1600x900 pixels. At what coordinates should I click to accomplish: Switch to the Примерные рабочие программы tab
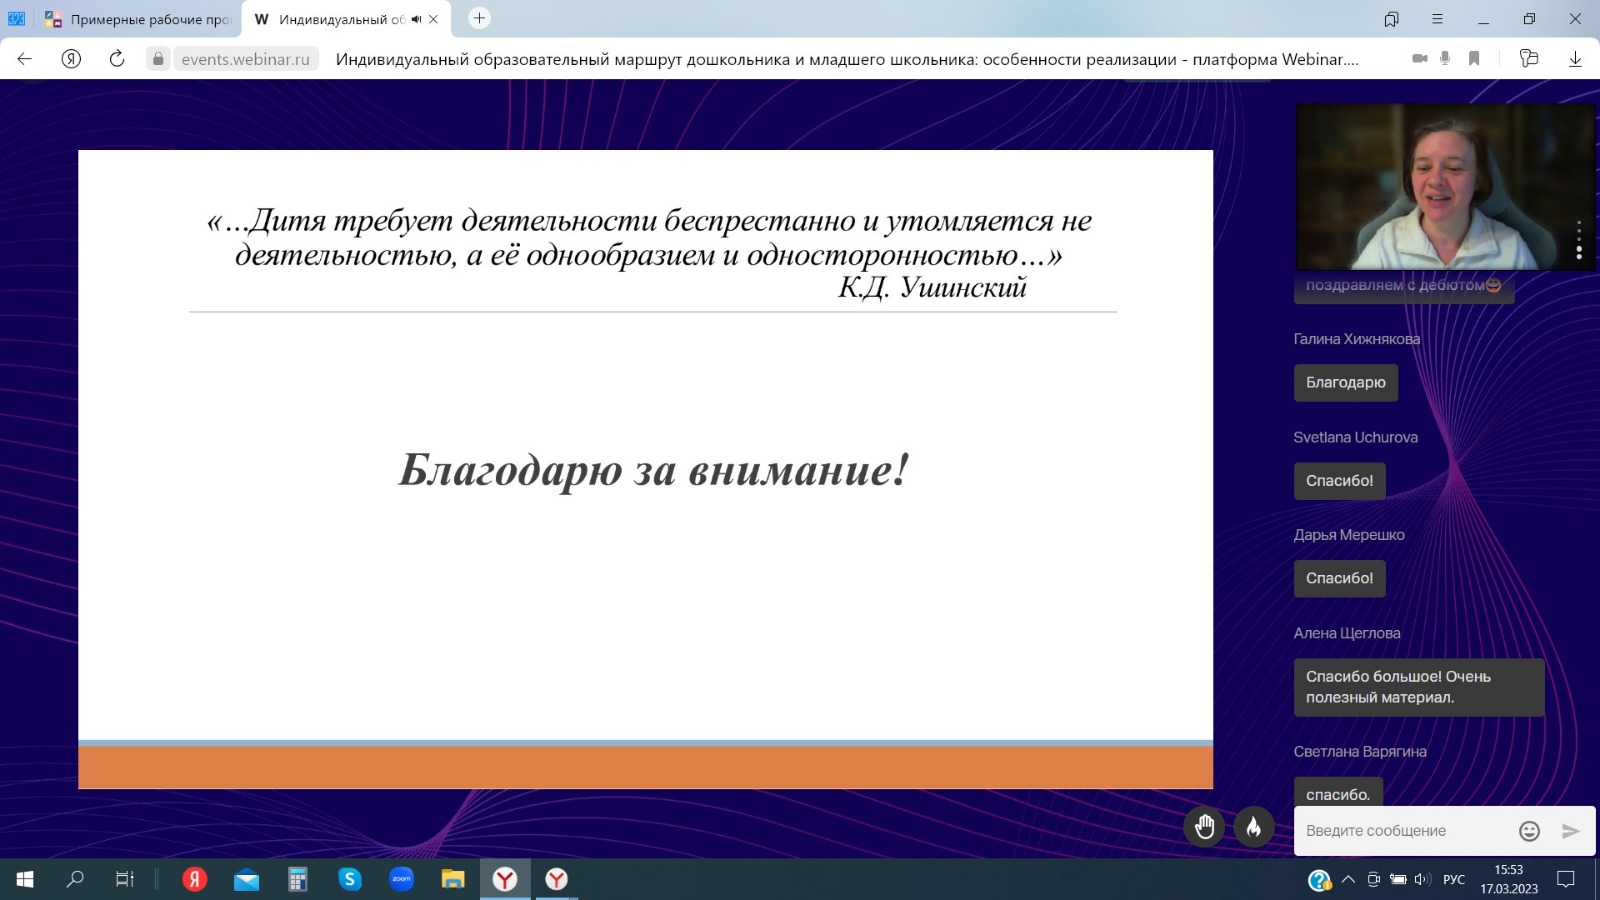(138, 19)
